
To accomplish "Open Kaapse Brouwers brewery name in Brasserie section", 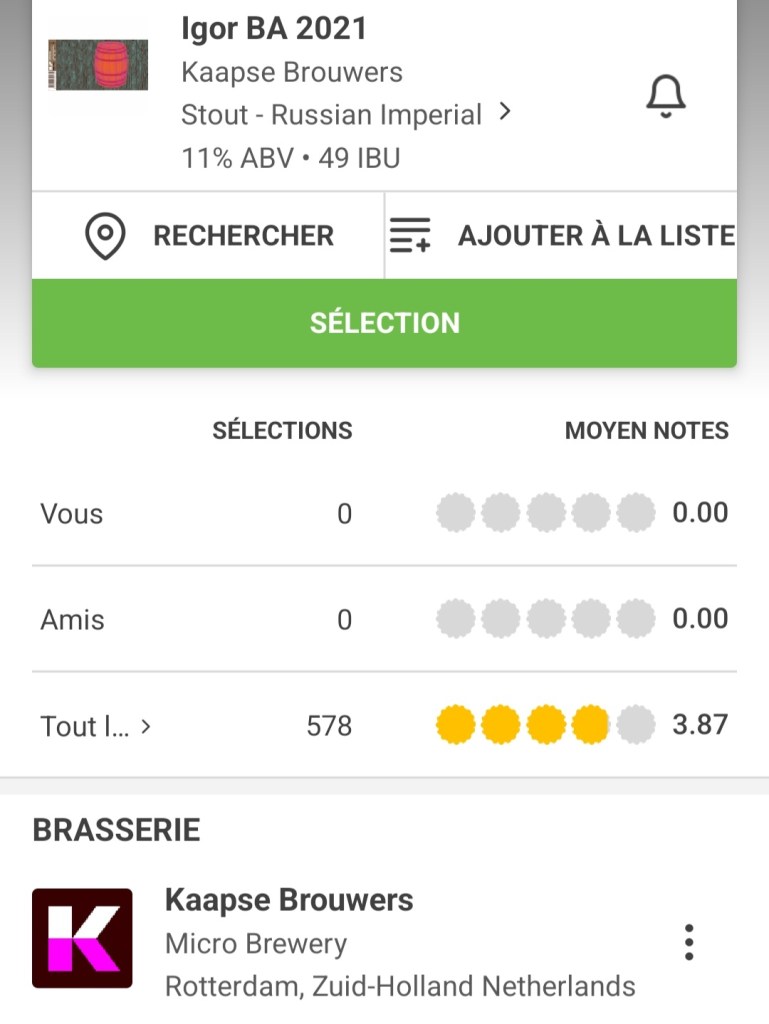I will [x=289, y=900].
